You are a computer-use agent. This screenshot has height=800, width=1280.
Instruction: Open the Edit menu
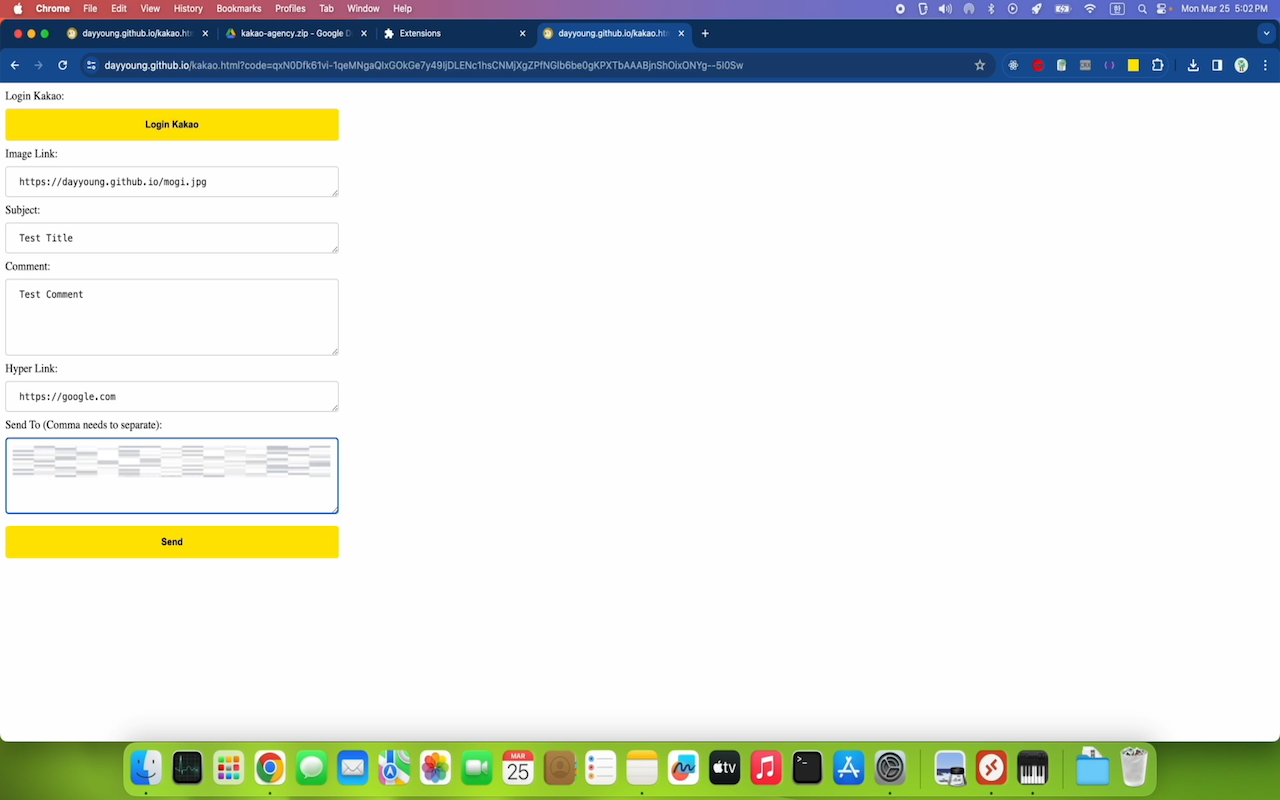pyautogui.click(x=119, y=8)
